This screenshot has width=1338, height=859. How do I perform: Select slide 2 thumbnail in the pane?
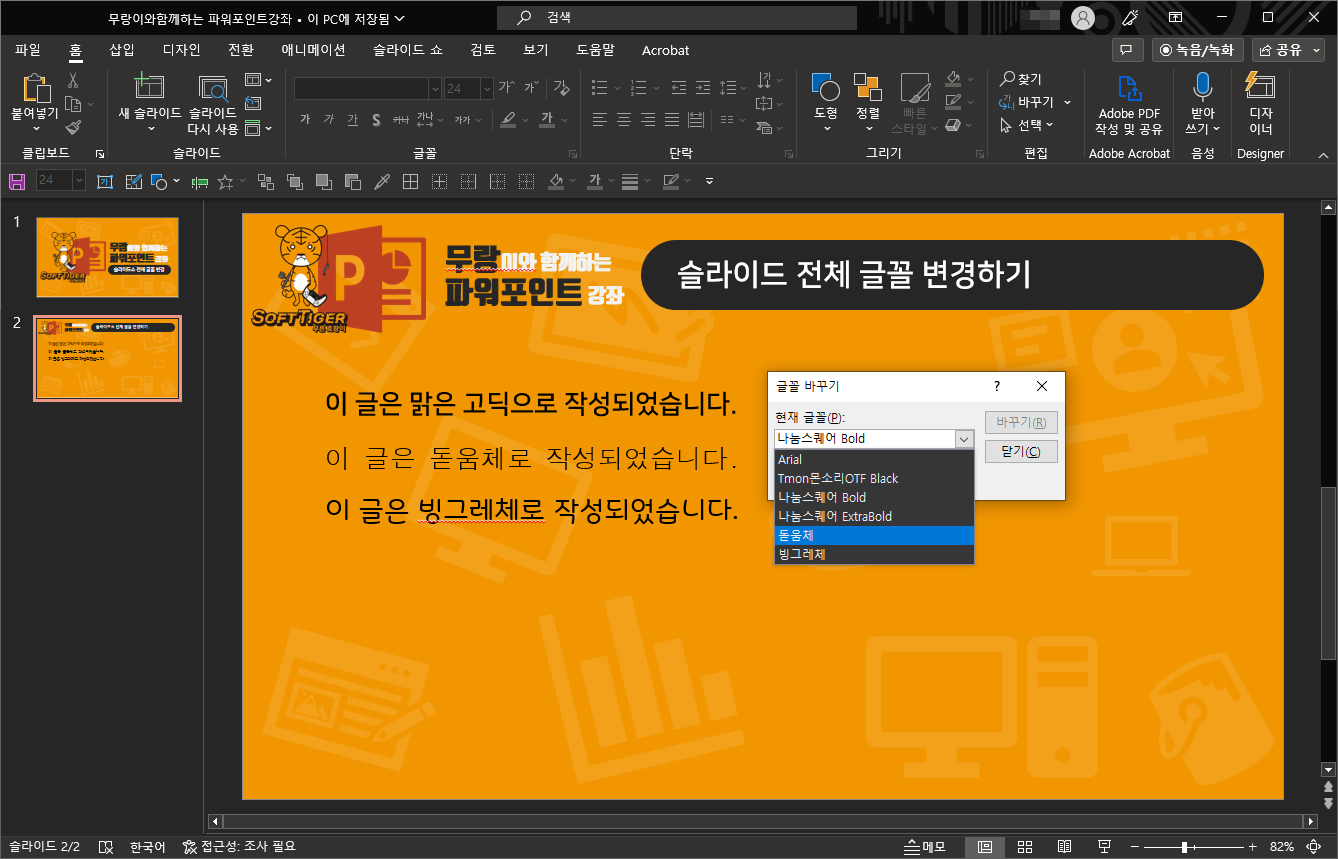107,358
